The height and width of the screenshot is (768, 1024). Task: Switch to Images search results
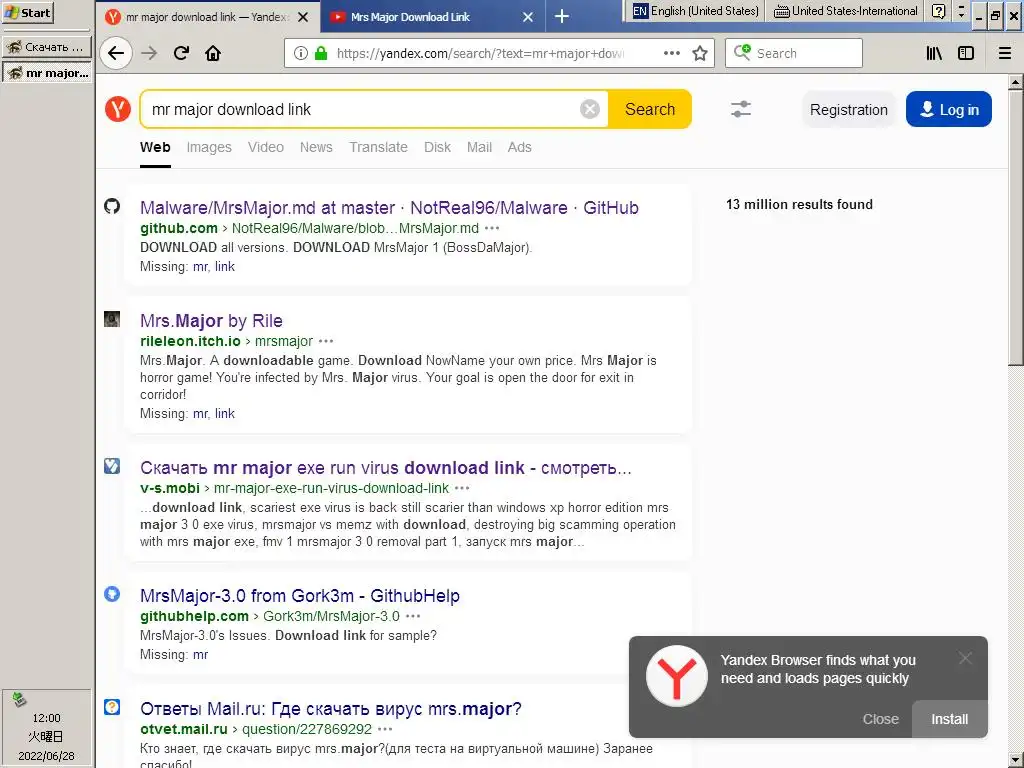click(x=209, y=148)
